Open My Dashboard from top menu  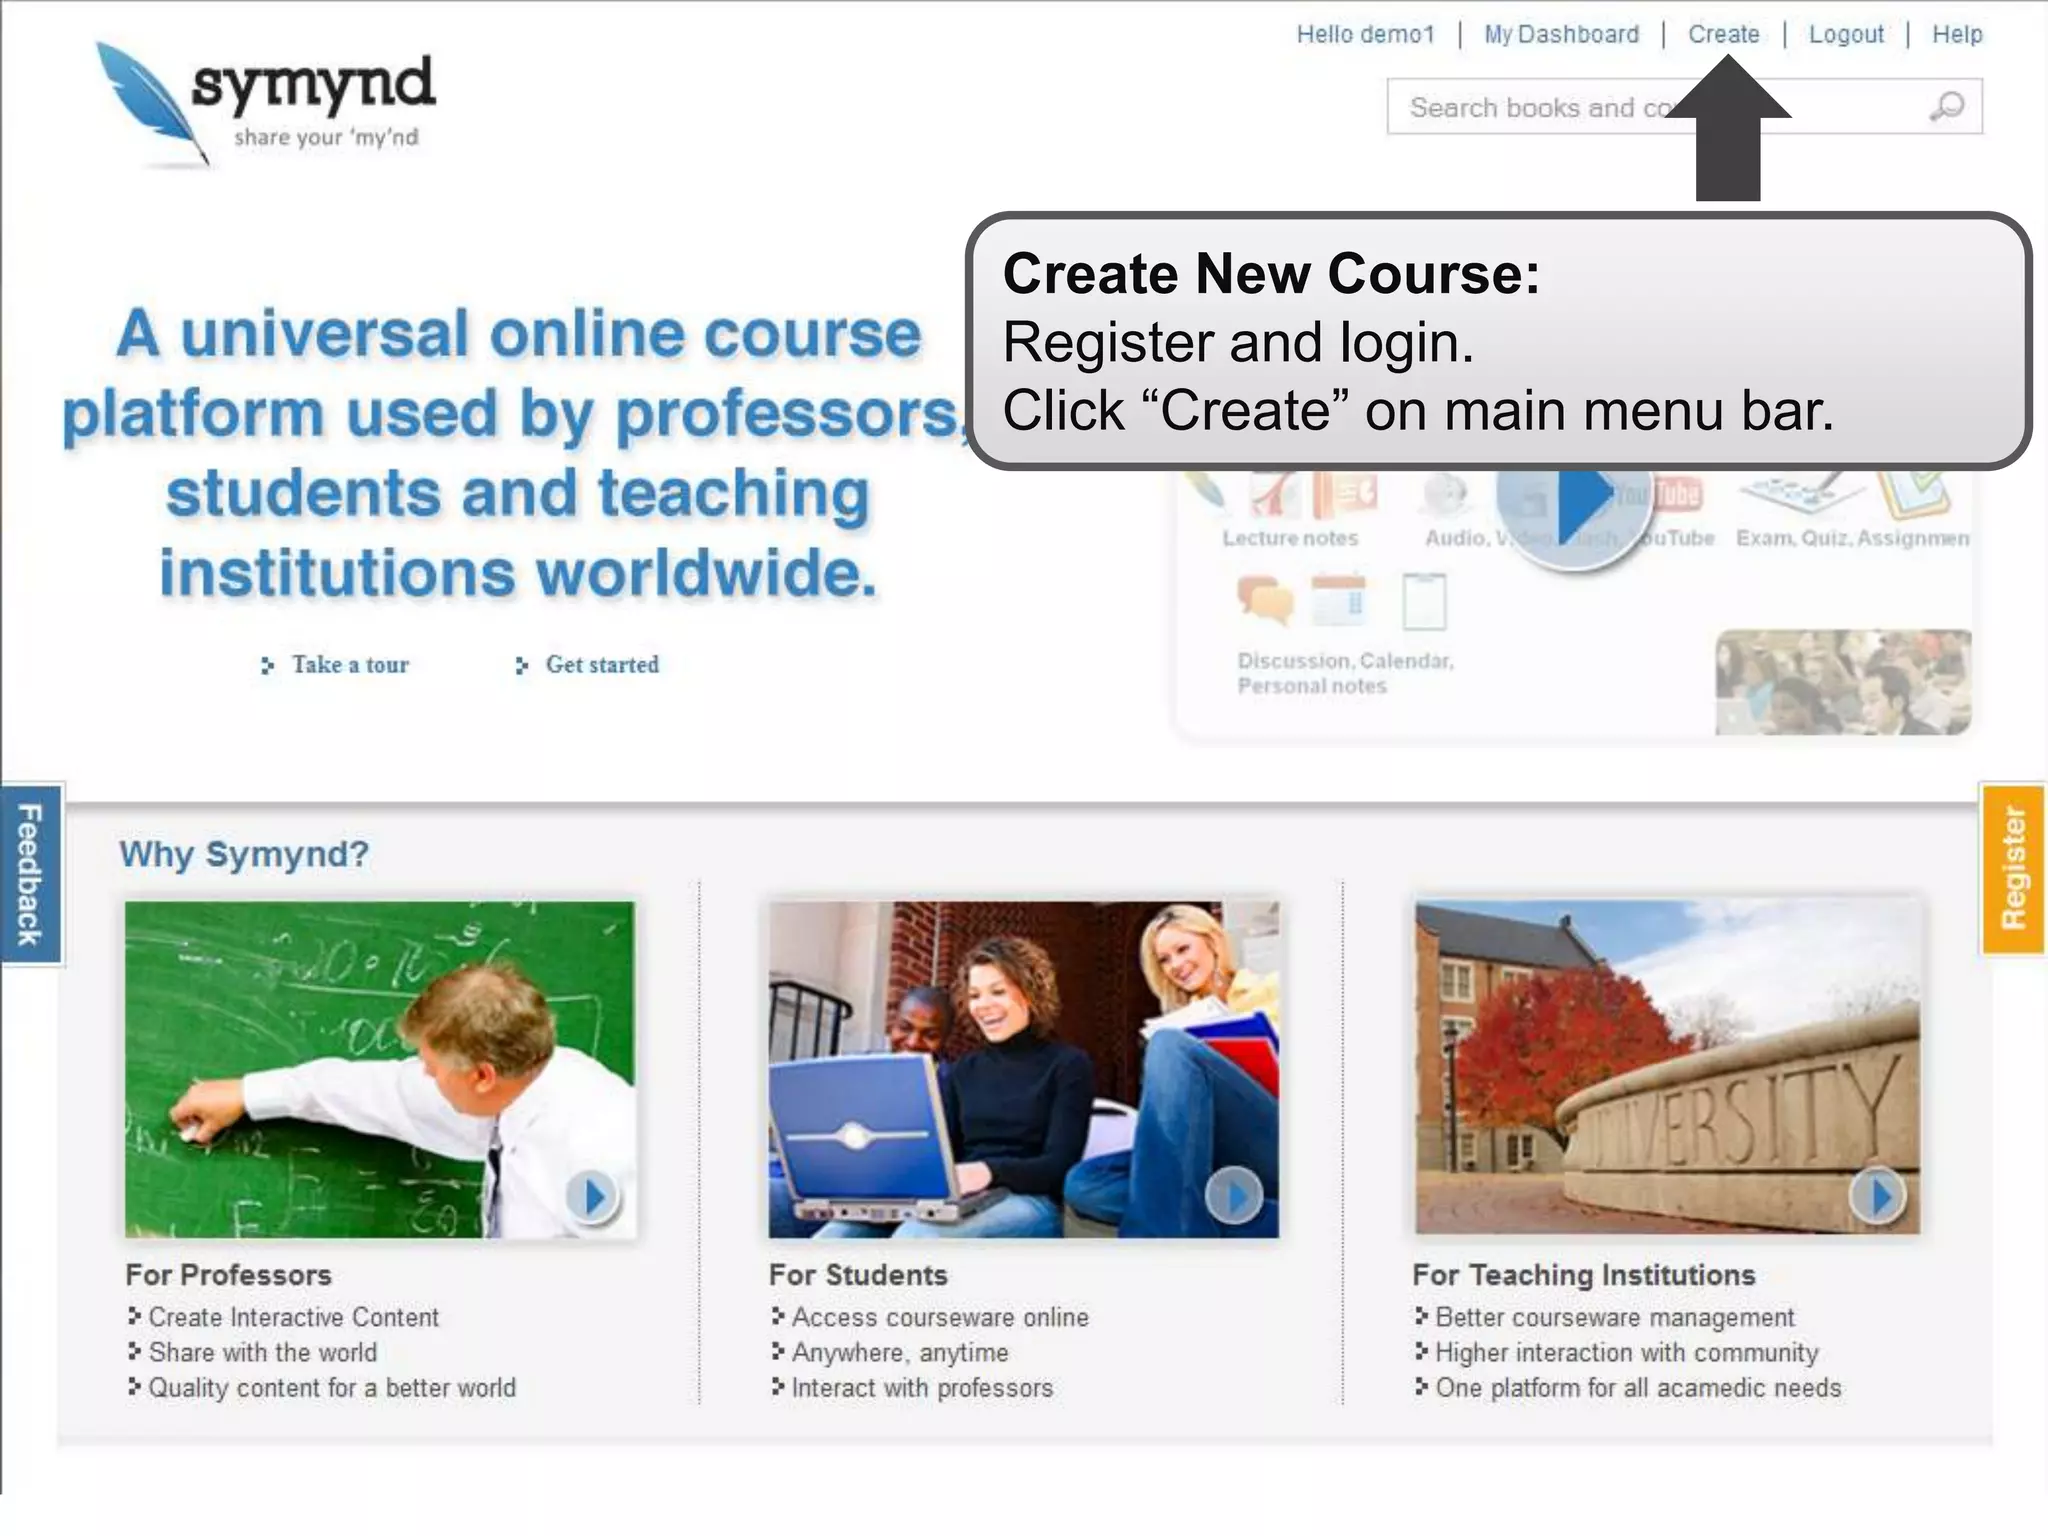tap(1561, 34)
